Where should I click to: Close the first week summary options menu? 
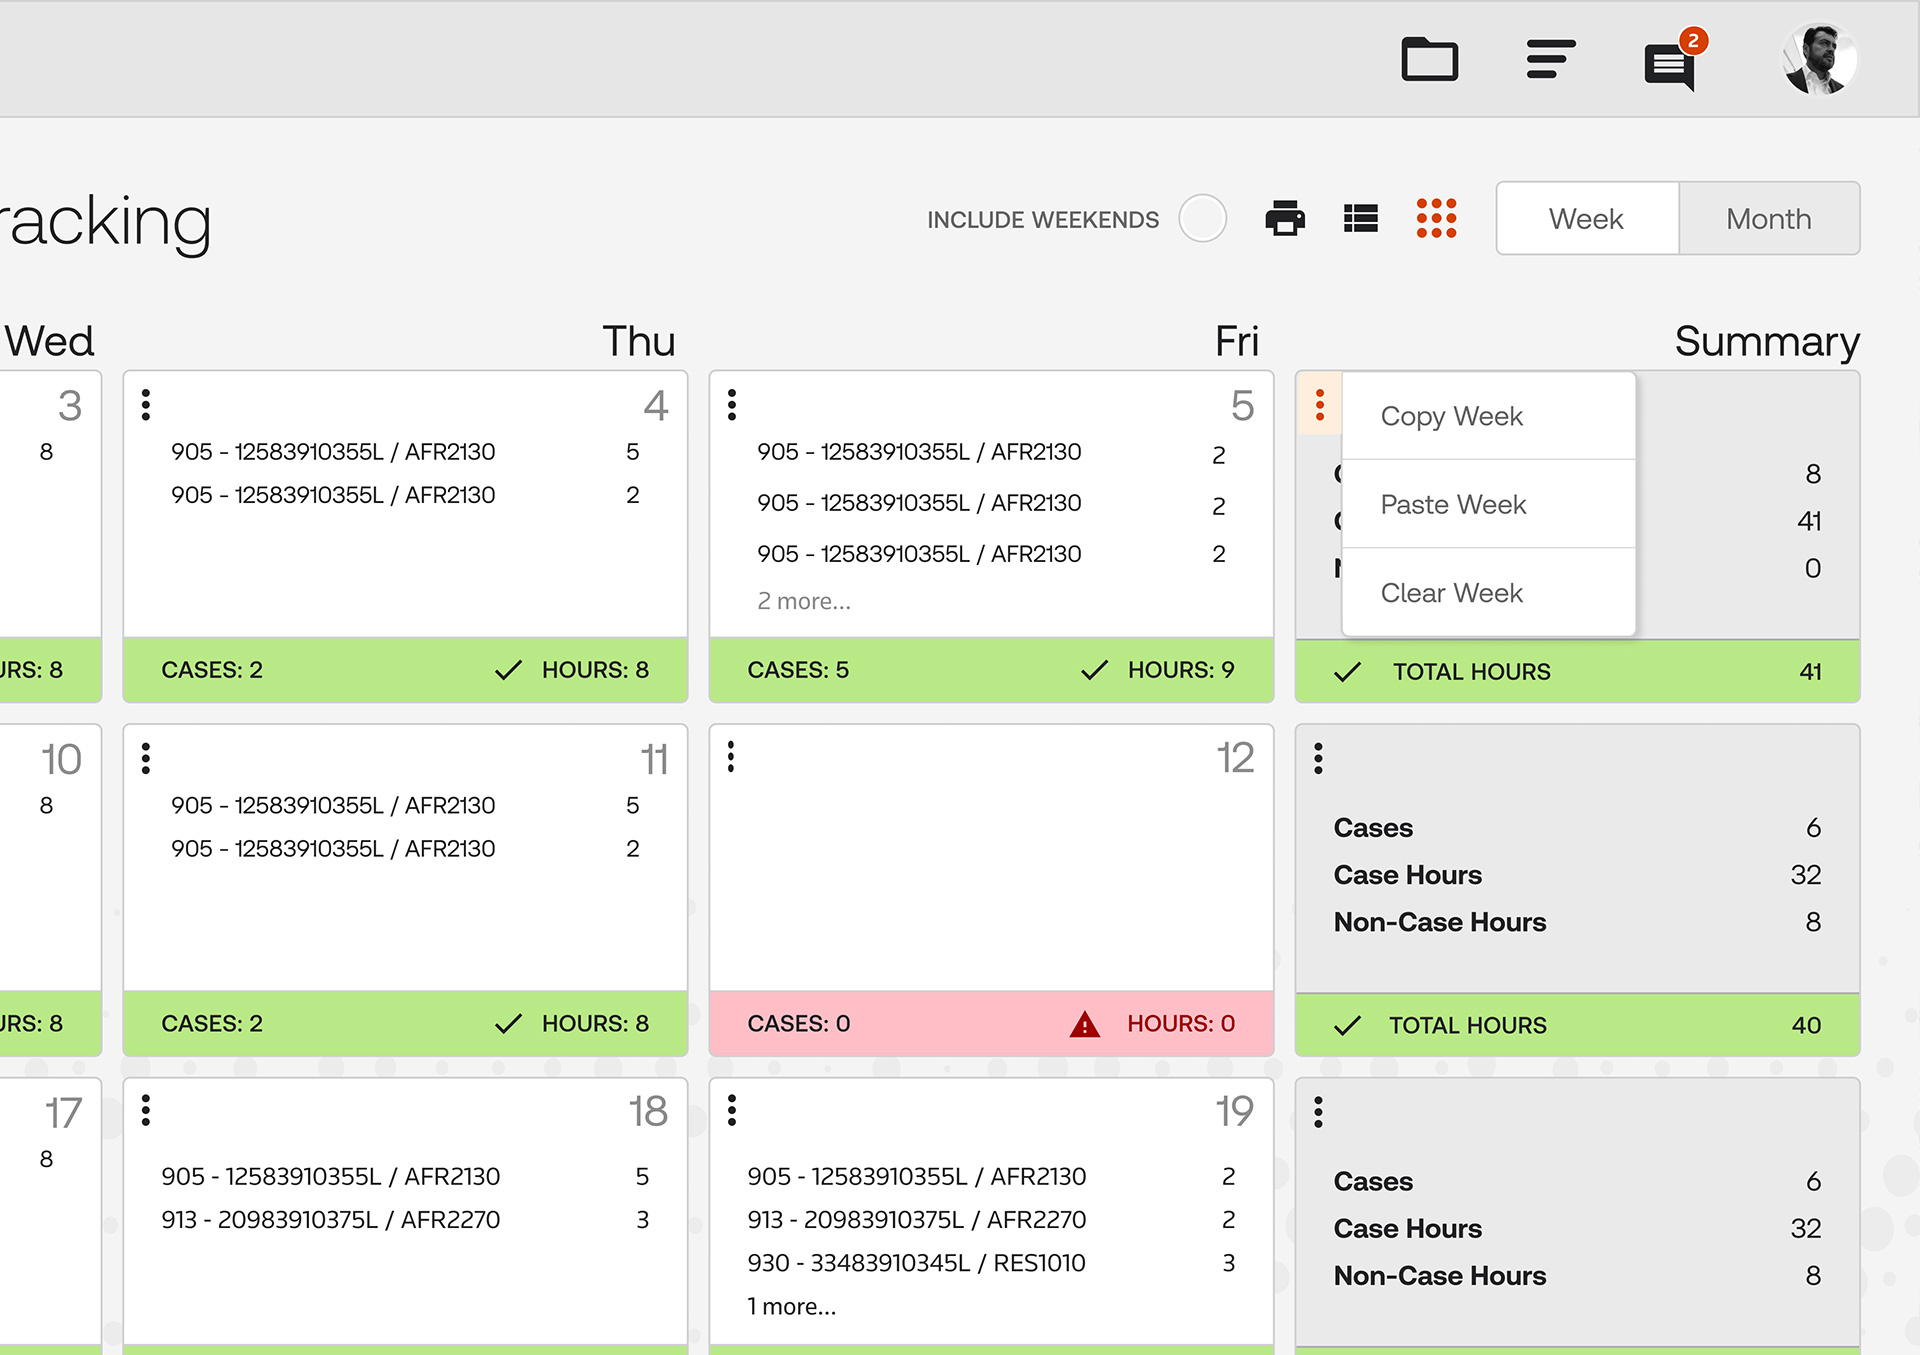pos(1319,404)
